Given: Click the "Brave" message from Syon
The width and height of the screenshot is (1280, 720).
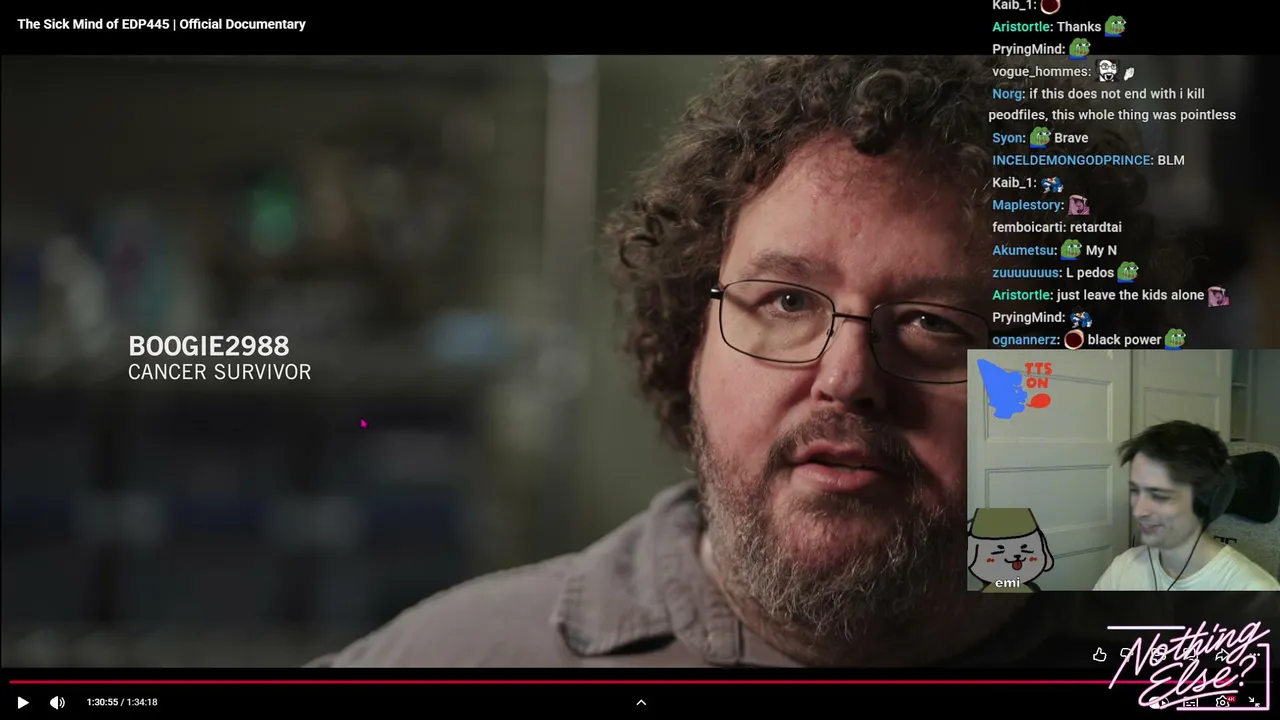Looking at the screenshot, I should coord(1071,138).
